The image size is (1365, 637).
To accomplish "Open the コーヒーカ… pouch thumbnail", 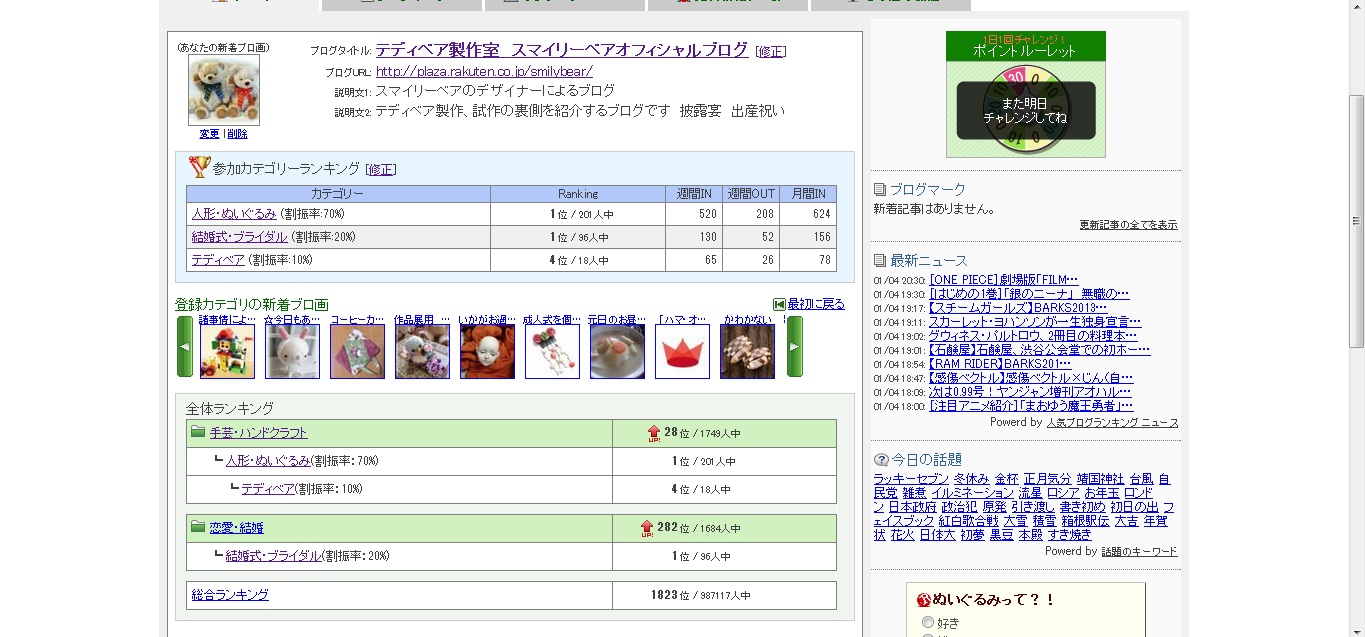I will coord(357,351).
